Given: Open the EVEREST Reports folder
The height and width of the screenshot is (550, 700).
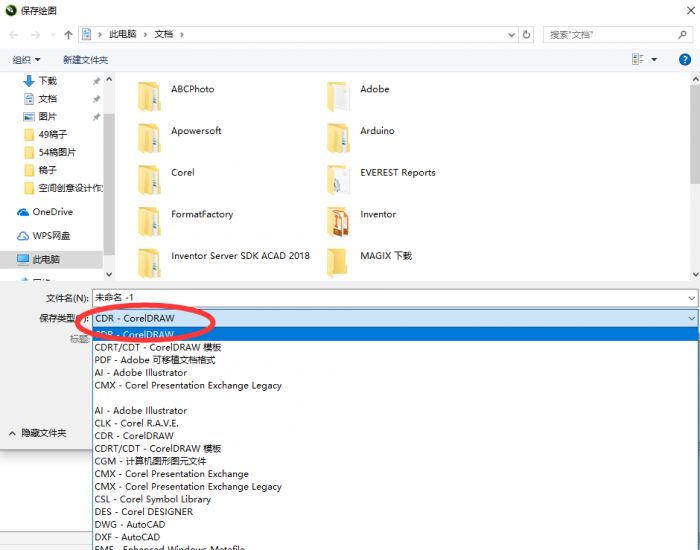Looking at the screenshot, I should point(397,172).
